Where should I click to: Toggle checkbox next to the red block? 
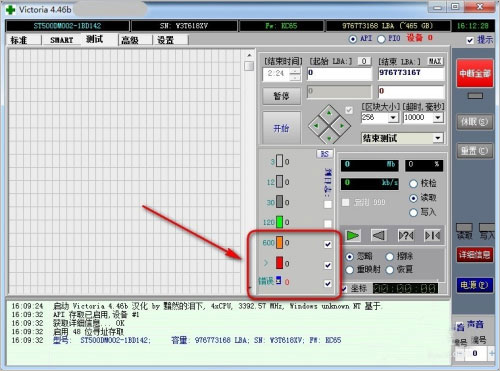(328, 265)
